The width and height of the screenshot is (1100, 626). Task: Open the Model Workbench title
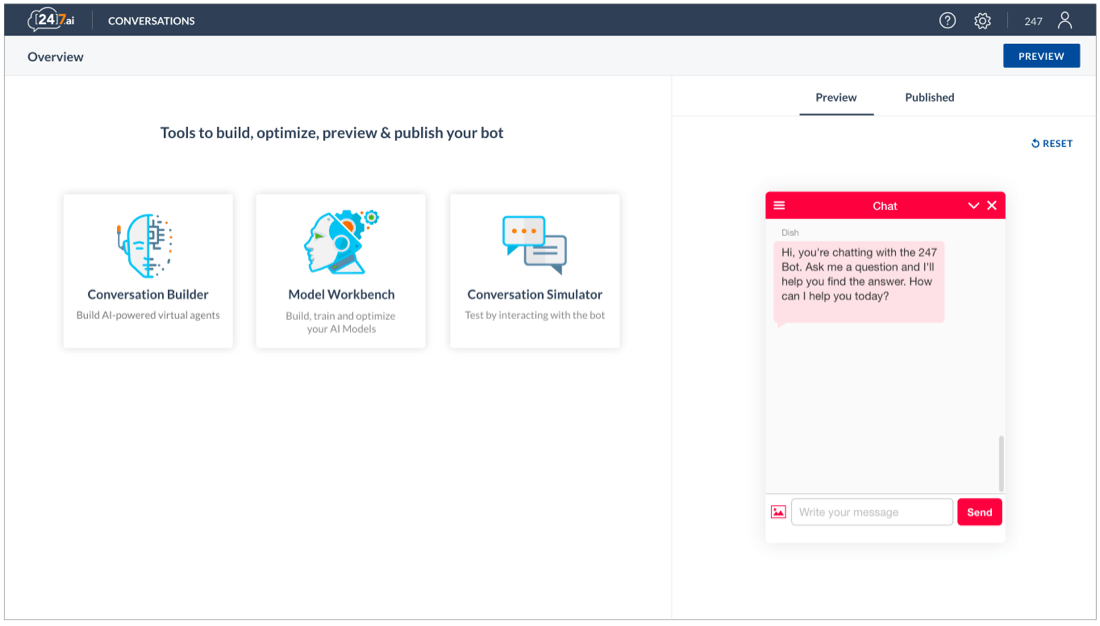pyautogui.click(x=341, y=295)
